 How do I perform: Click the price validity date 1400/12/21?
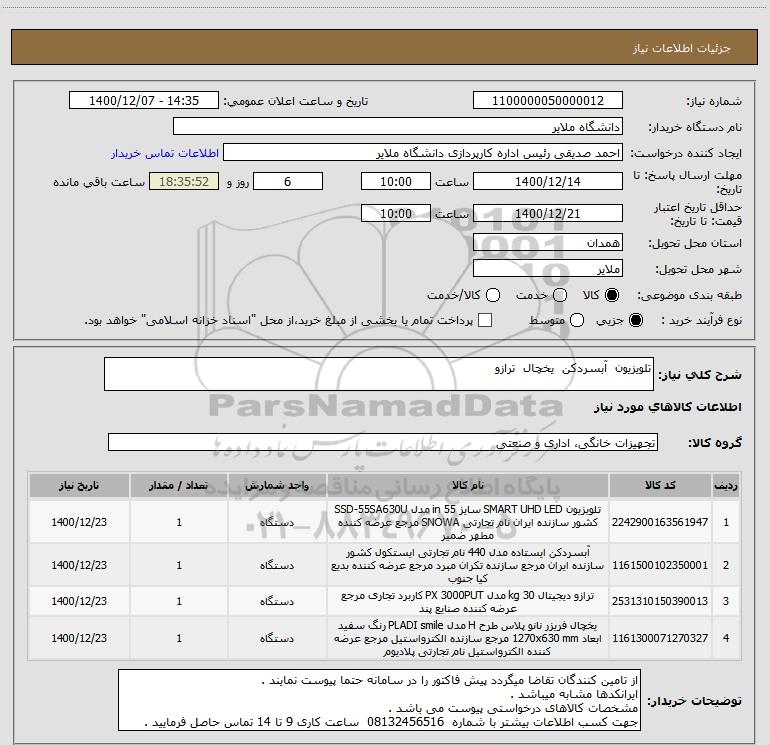coord(548,213)
